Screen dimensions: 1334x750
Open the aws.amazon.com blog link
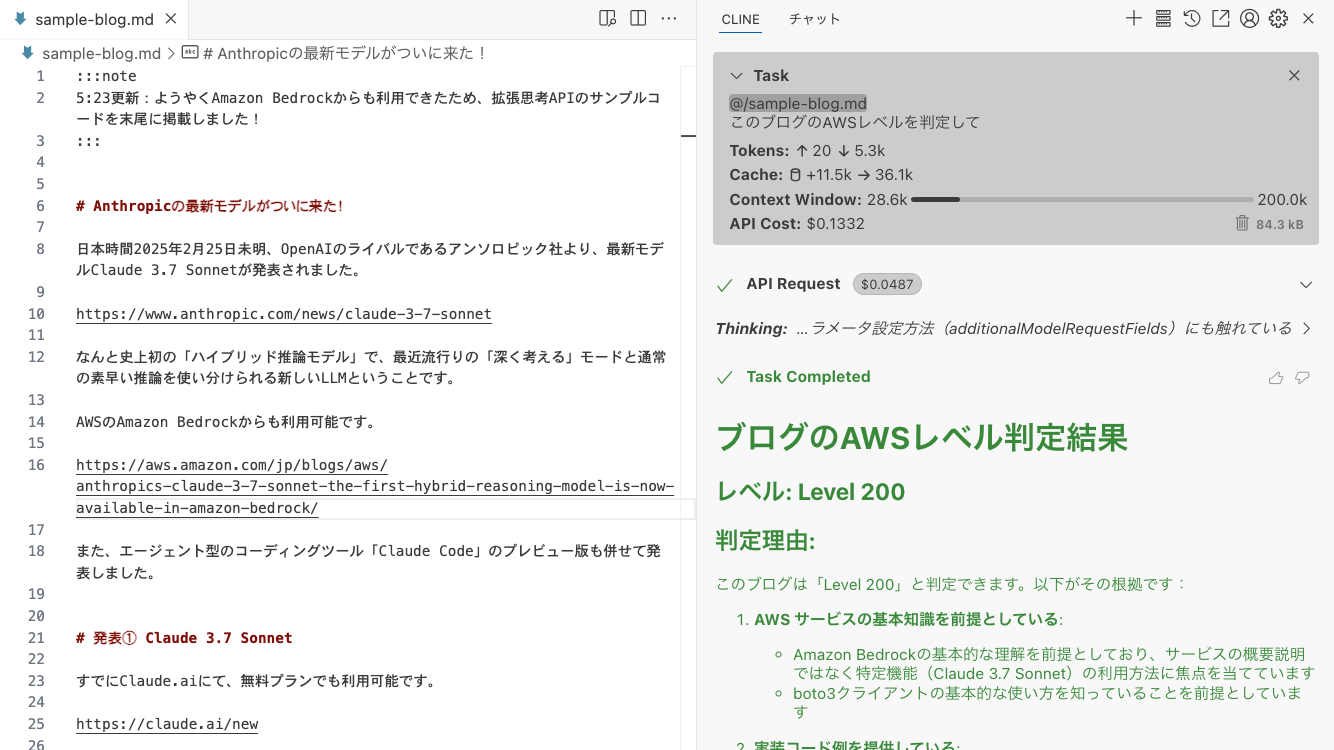(375, 486)
